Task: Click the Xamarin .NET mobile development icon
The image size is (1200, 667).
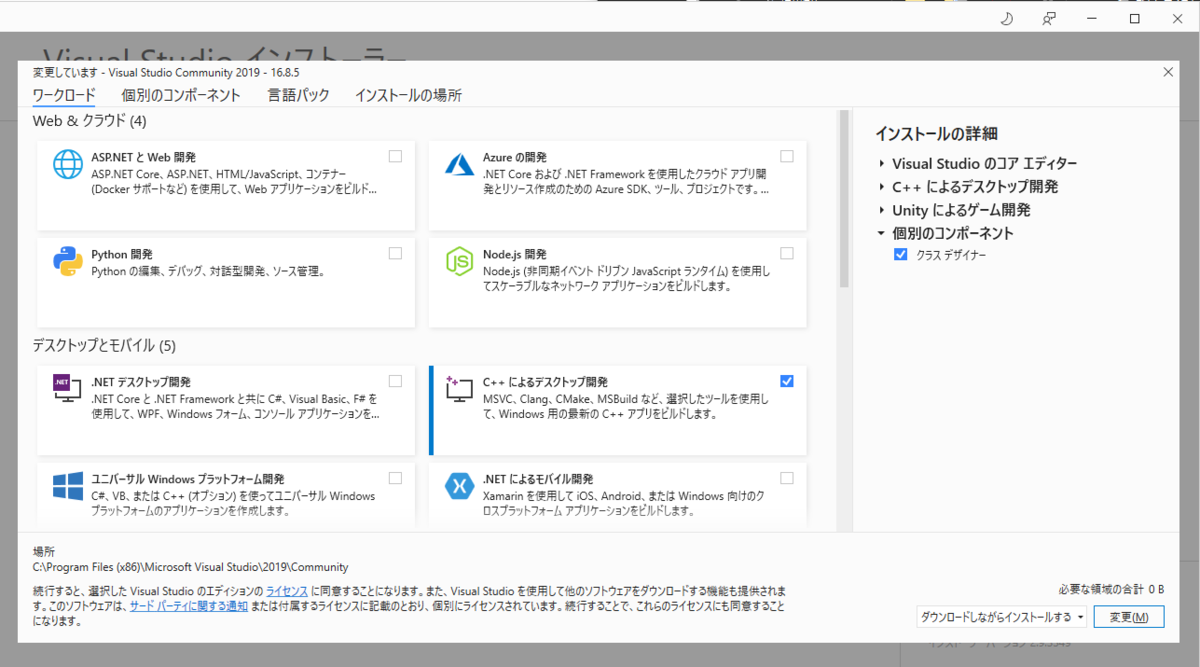Action: (459, 487)
